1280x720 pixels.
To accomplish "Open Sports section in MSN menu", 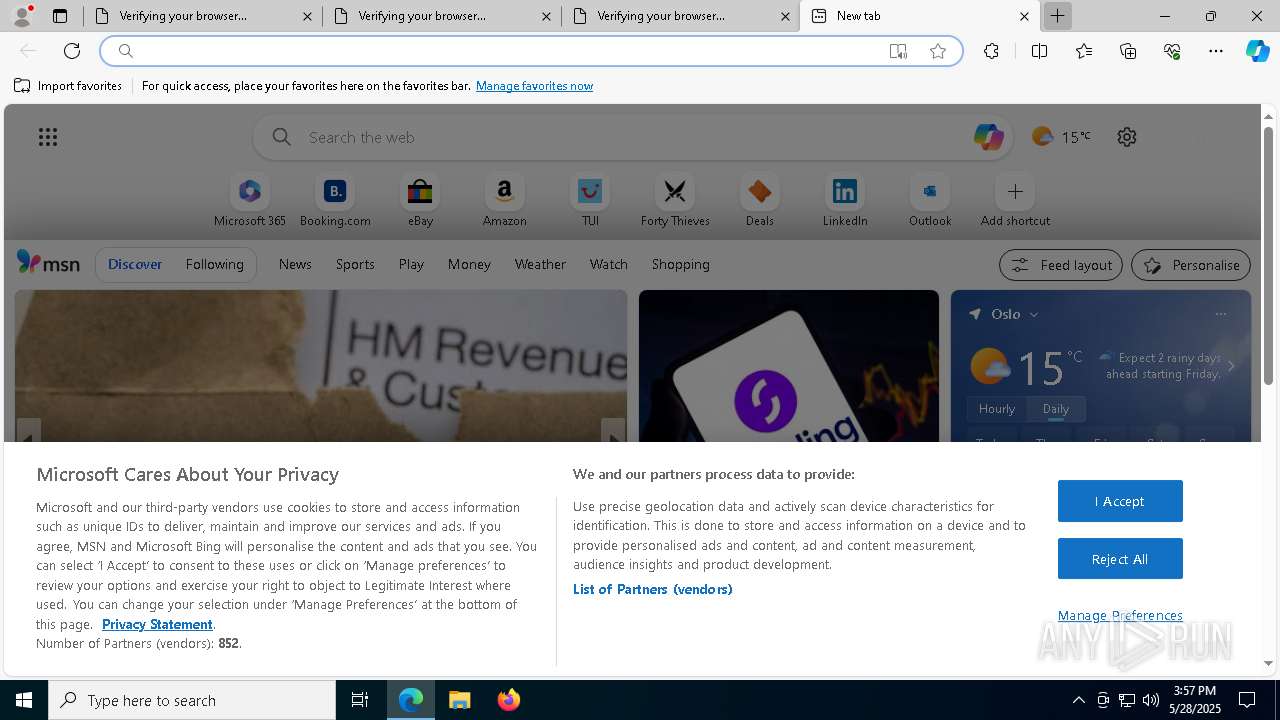I will coord(355,264).
